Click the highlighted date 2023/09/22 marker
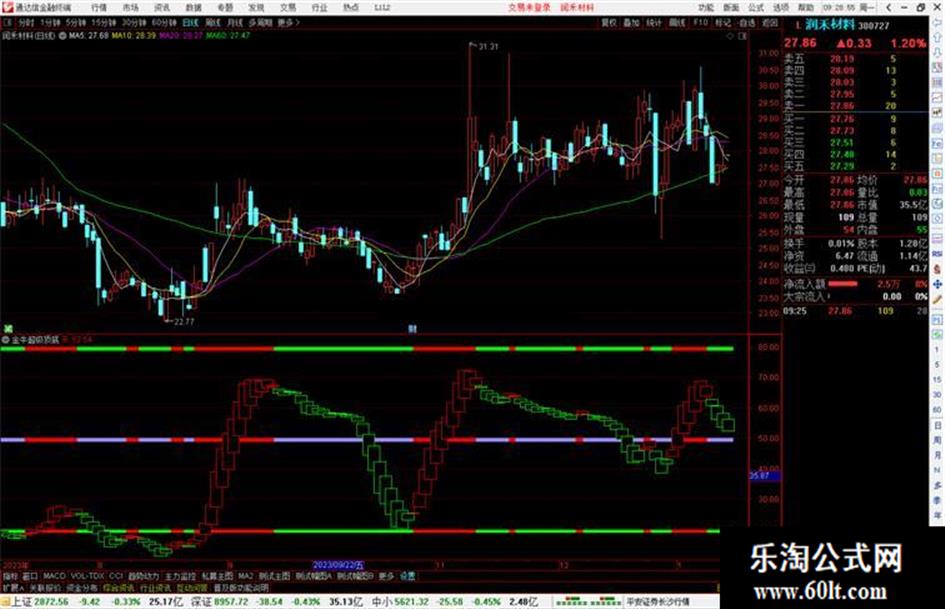945x609 pixels. click(x=338, y=566)
